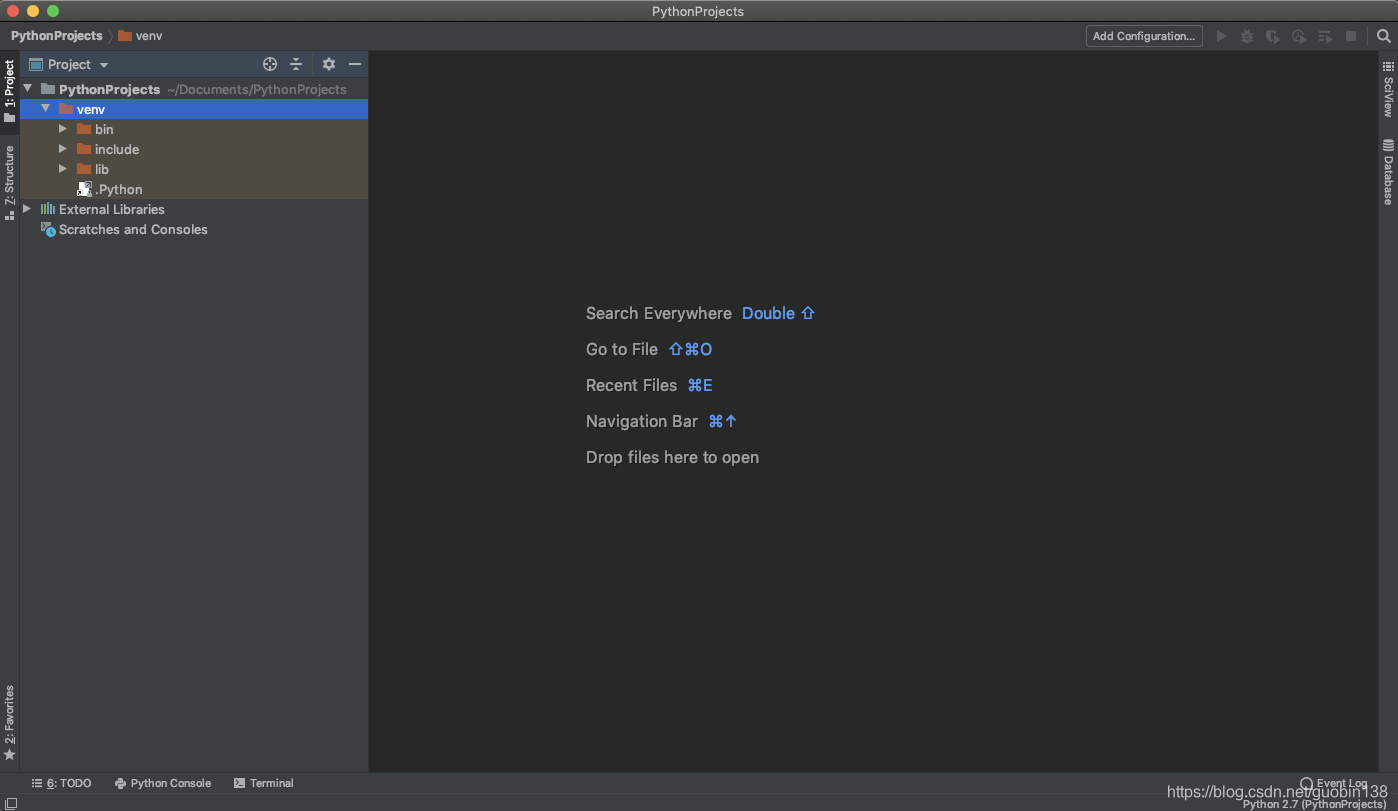
Task: Open the SciView side tab
Action: [1388, 89]
